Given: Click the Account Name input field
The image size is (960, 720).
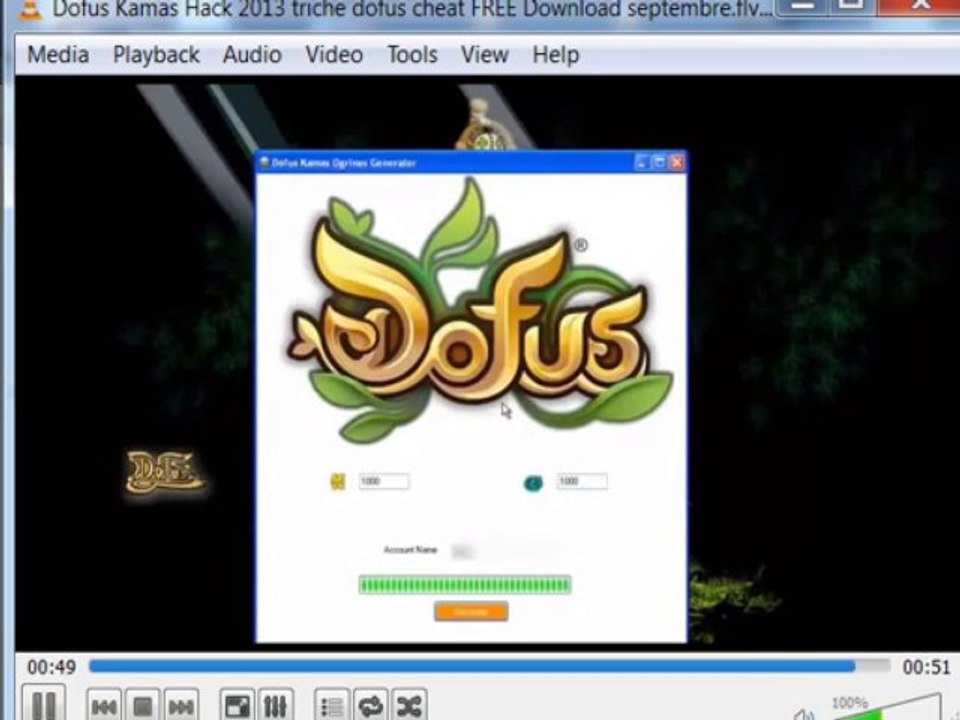Looking at the screenshot, I should pos(504,551).
